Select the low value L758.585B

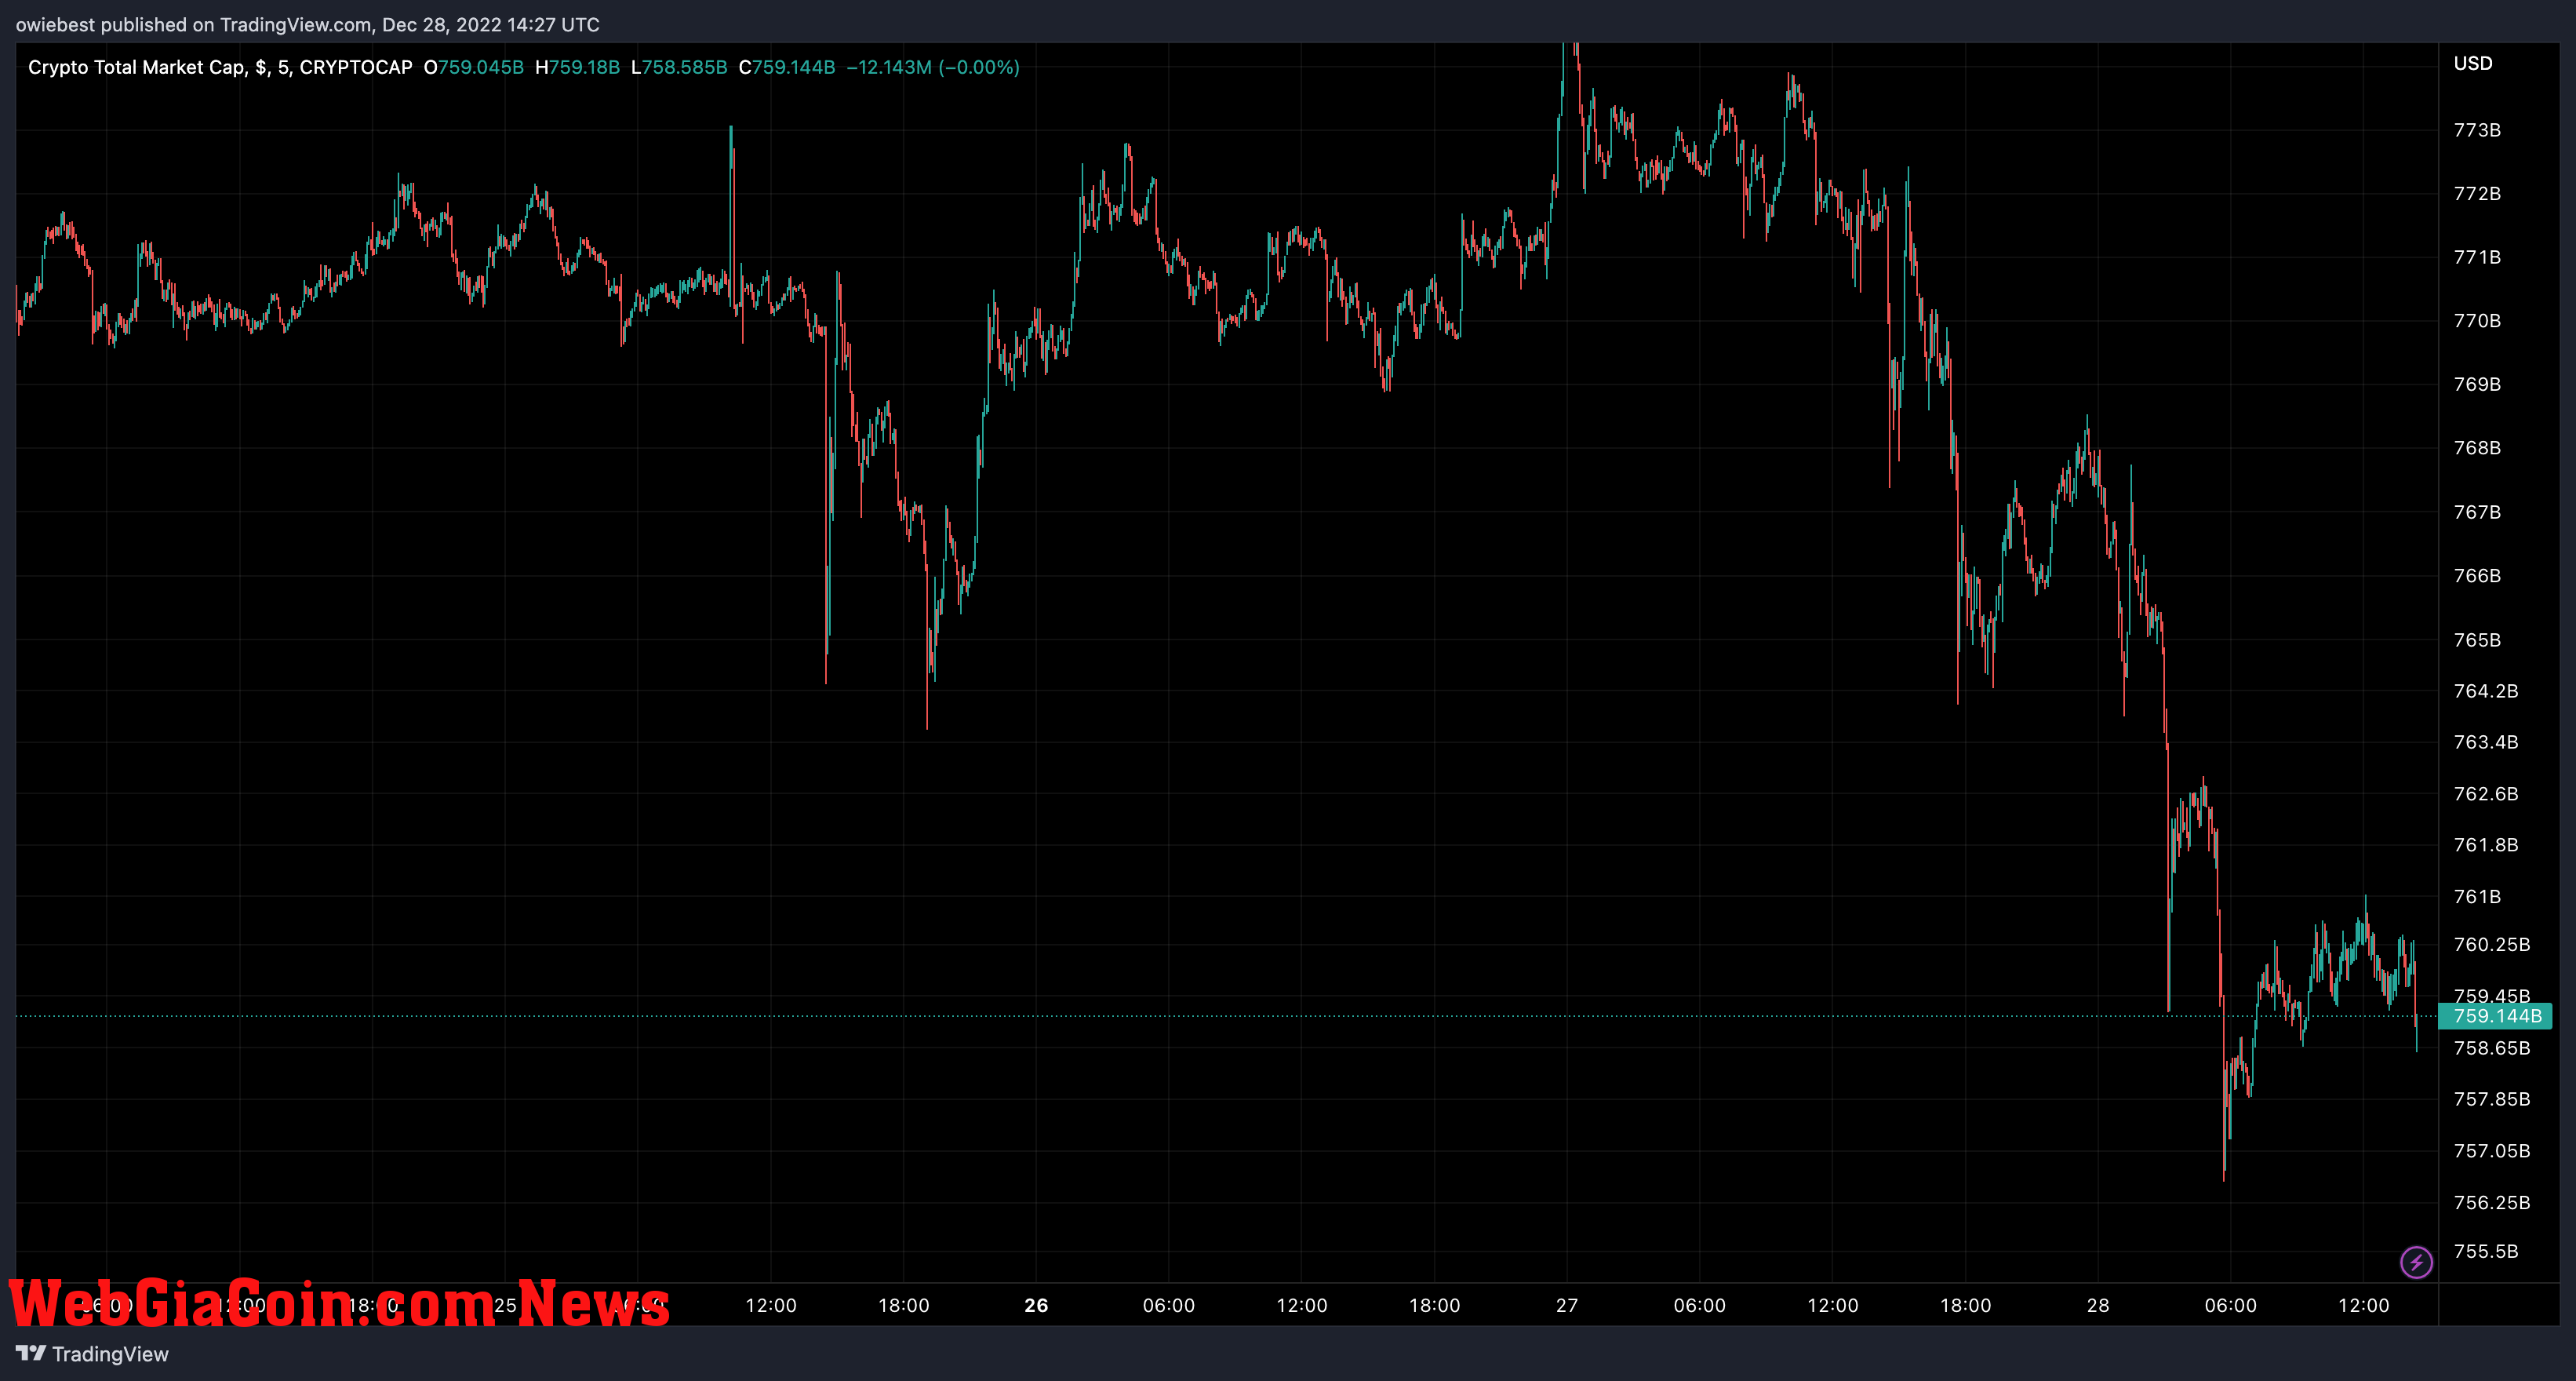679,67
